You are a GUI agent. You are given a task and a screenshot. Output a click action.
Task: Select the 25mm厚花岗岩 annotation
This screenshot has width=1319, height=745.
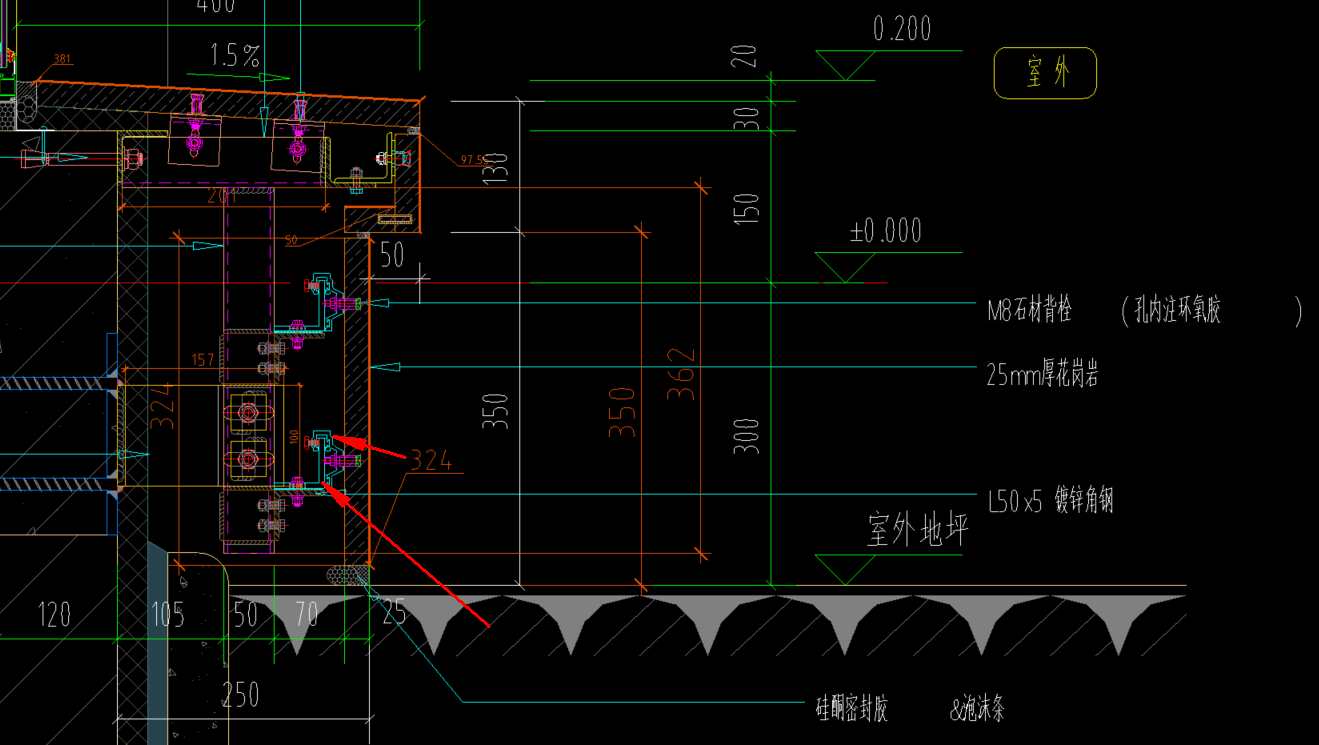click(1043, 375)
